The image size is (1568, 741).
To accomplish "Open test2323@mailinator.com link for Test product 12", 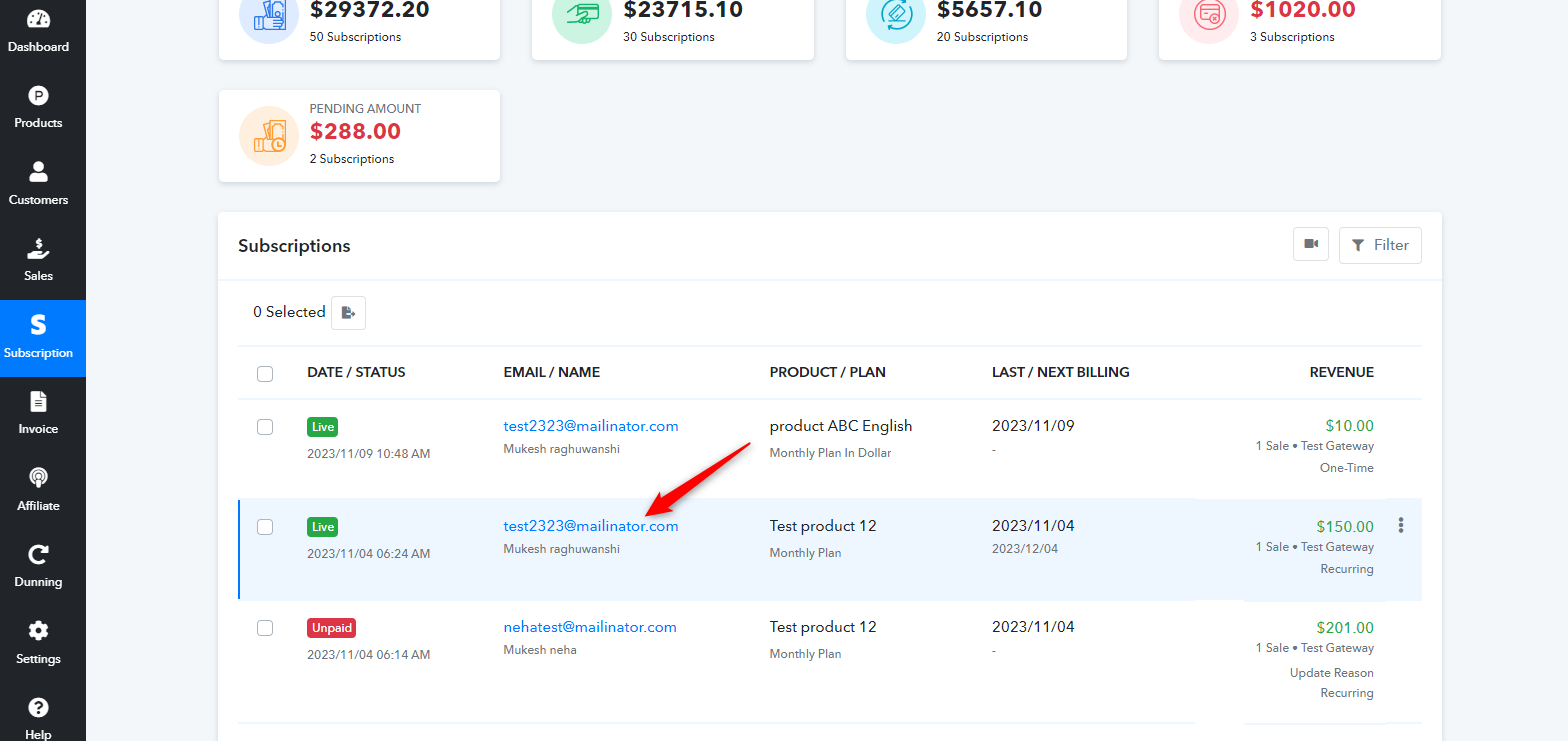I will pyautogui.click(x=591, y=526).
